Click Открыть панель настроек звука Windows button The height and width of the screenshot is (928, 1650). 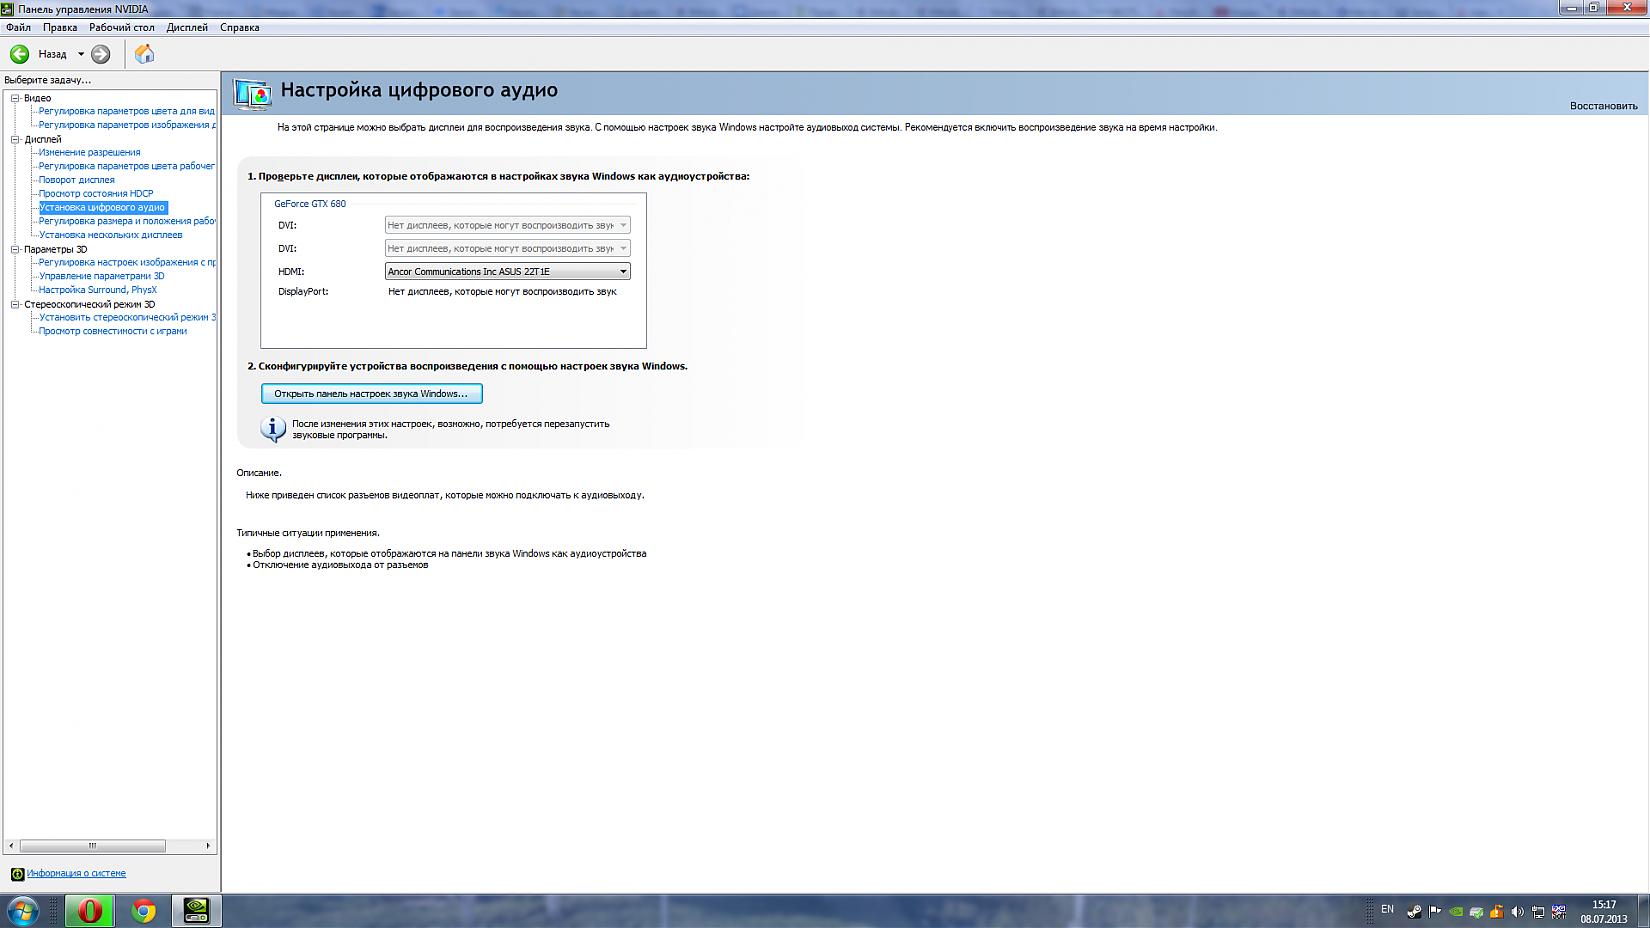(372, 394)
